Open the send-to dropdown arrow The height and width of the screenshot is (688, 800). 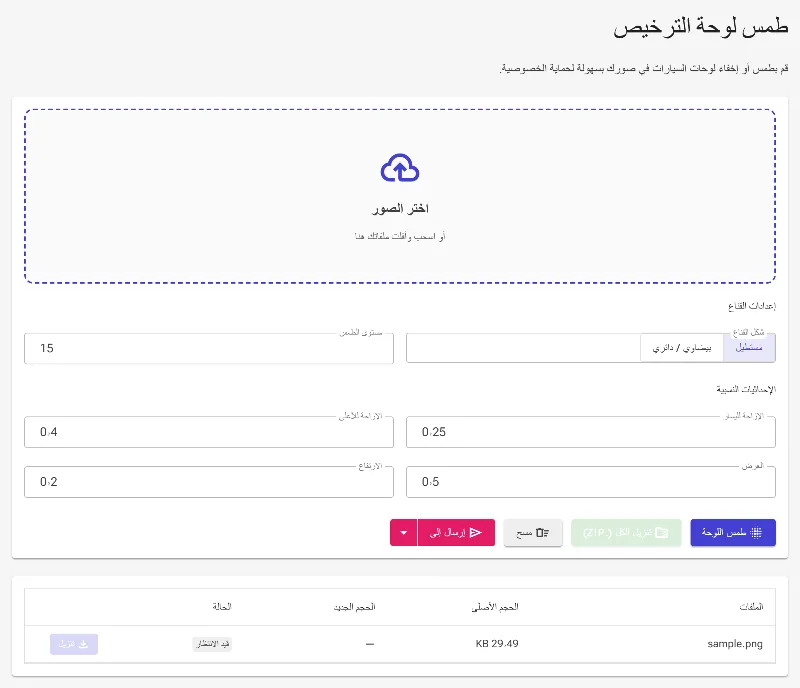[x=404, y=532]
